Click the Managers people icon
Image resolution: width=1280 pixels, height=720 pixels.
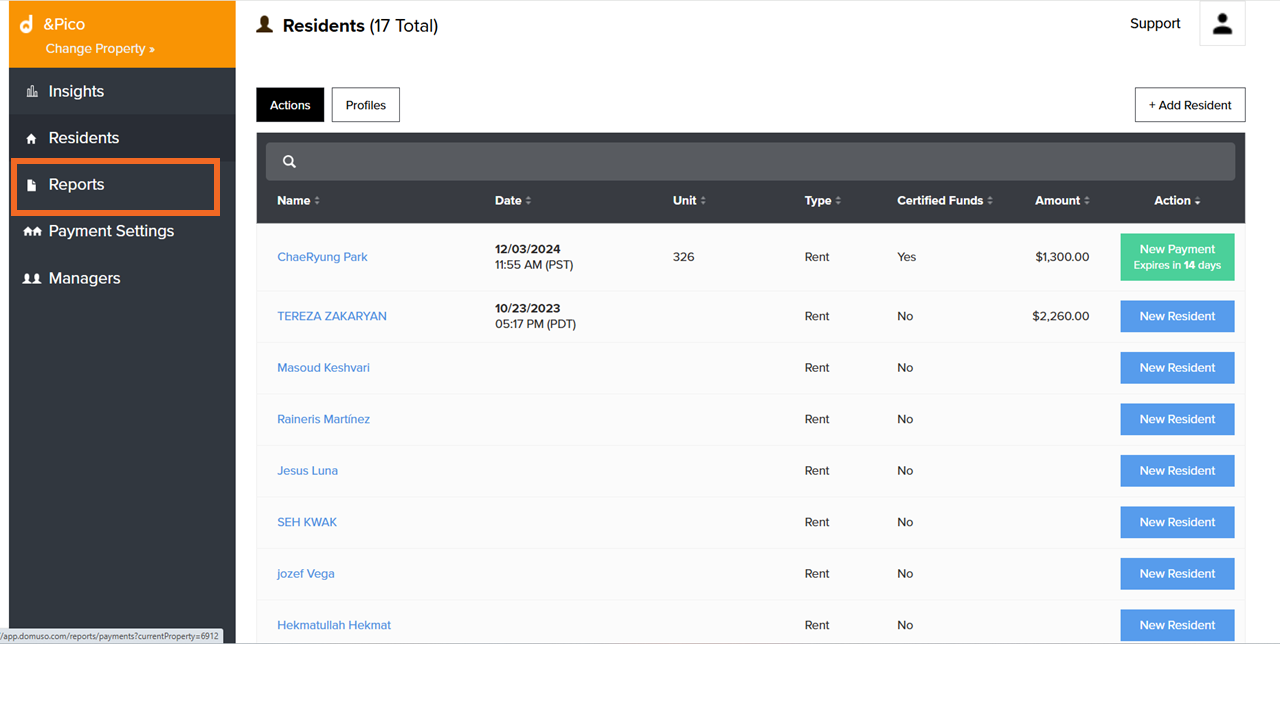click(32, 279)
